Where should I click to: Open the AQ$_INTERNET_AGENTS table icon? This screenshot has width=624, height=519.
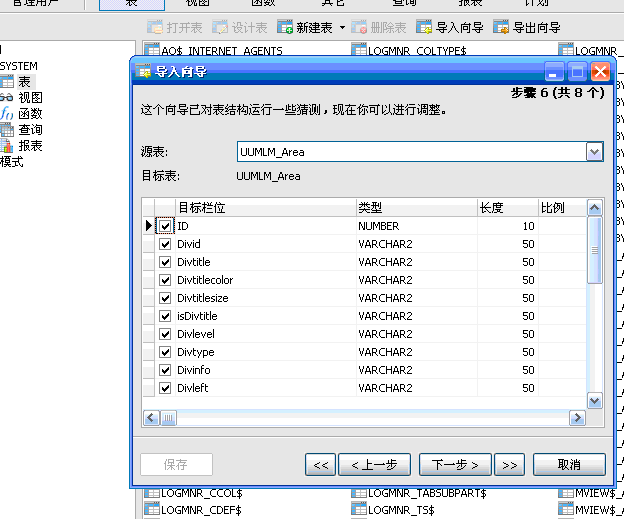tap(151, 51)
